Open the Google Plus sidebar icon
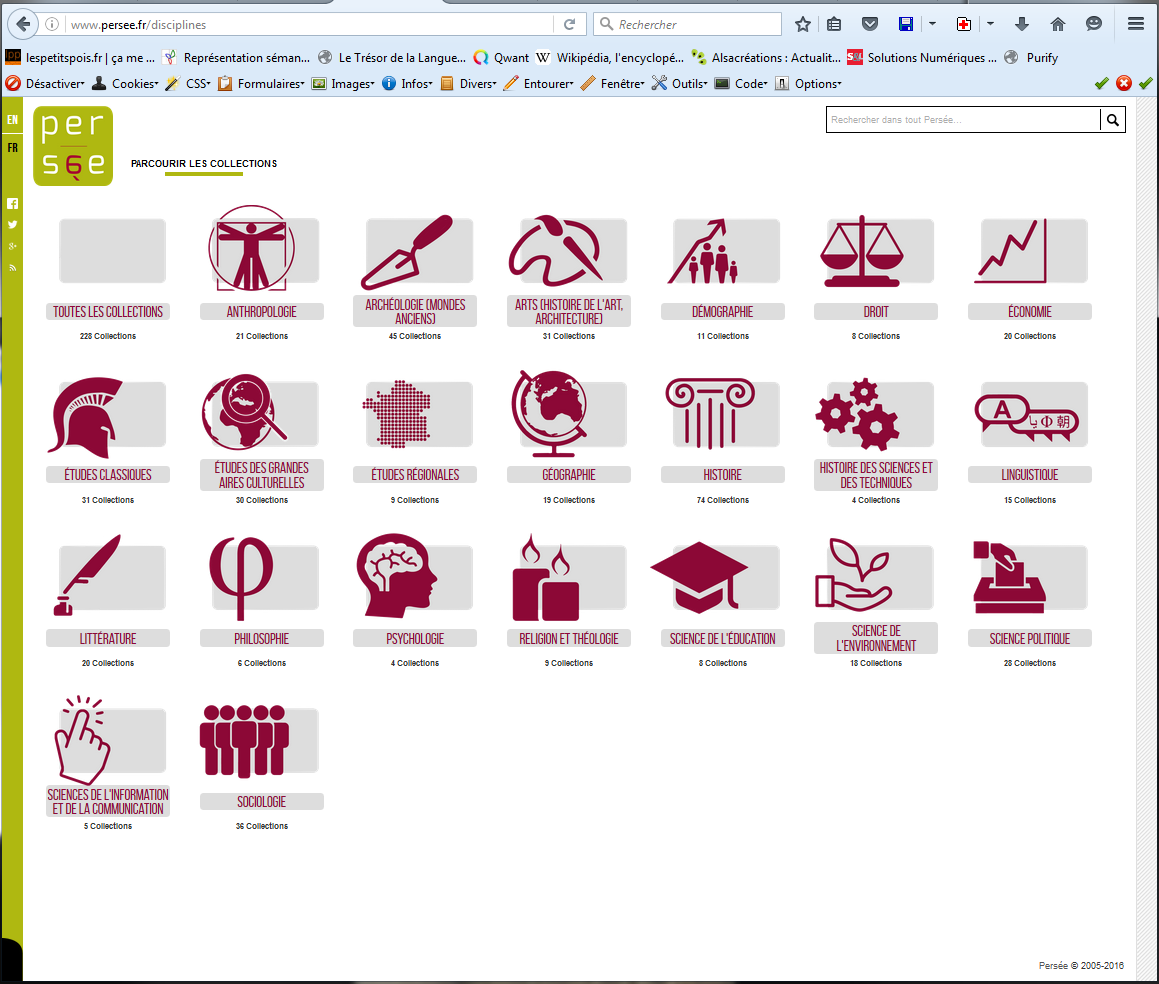This screenshot has height=984, width=1159. 13,246
